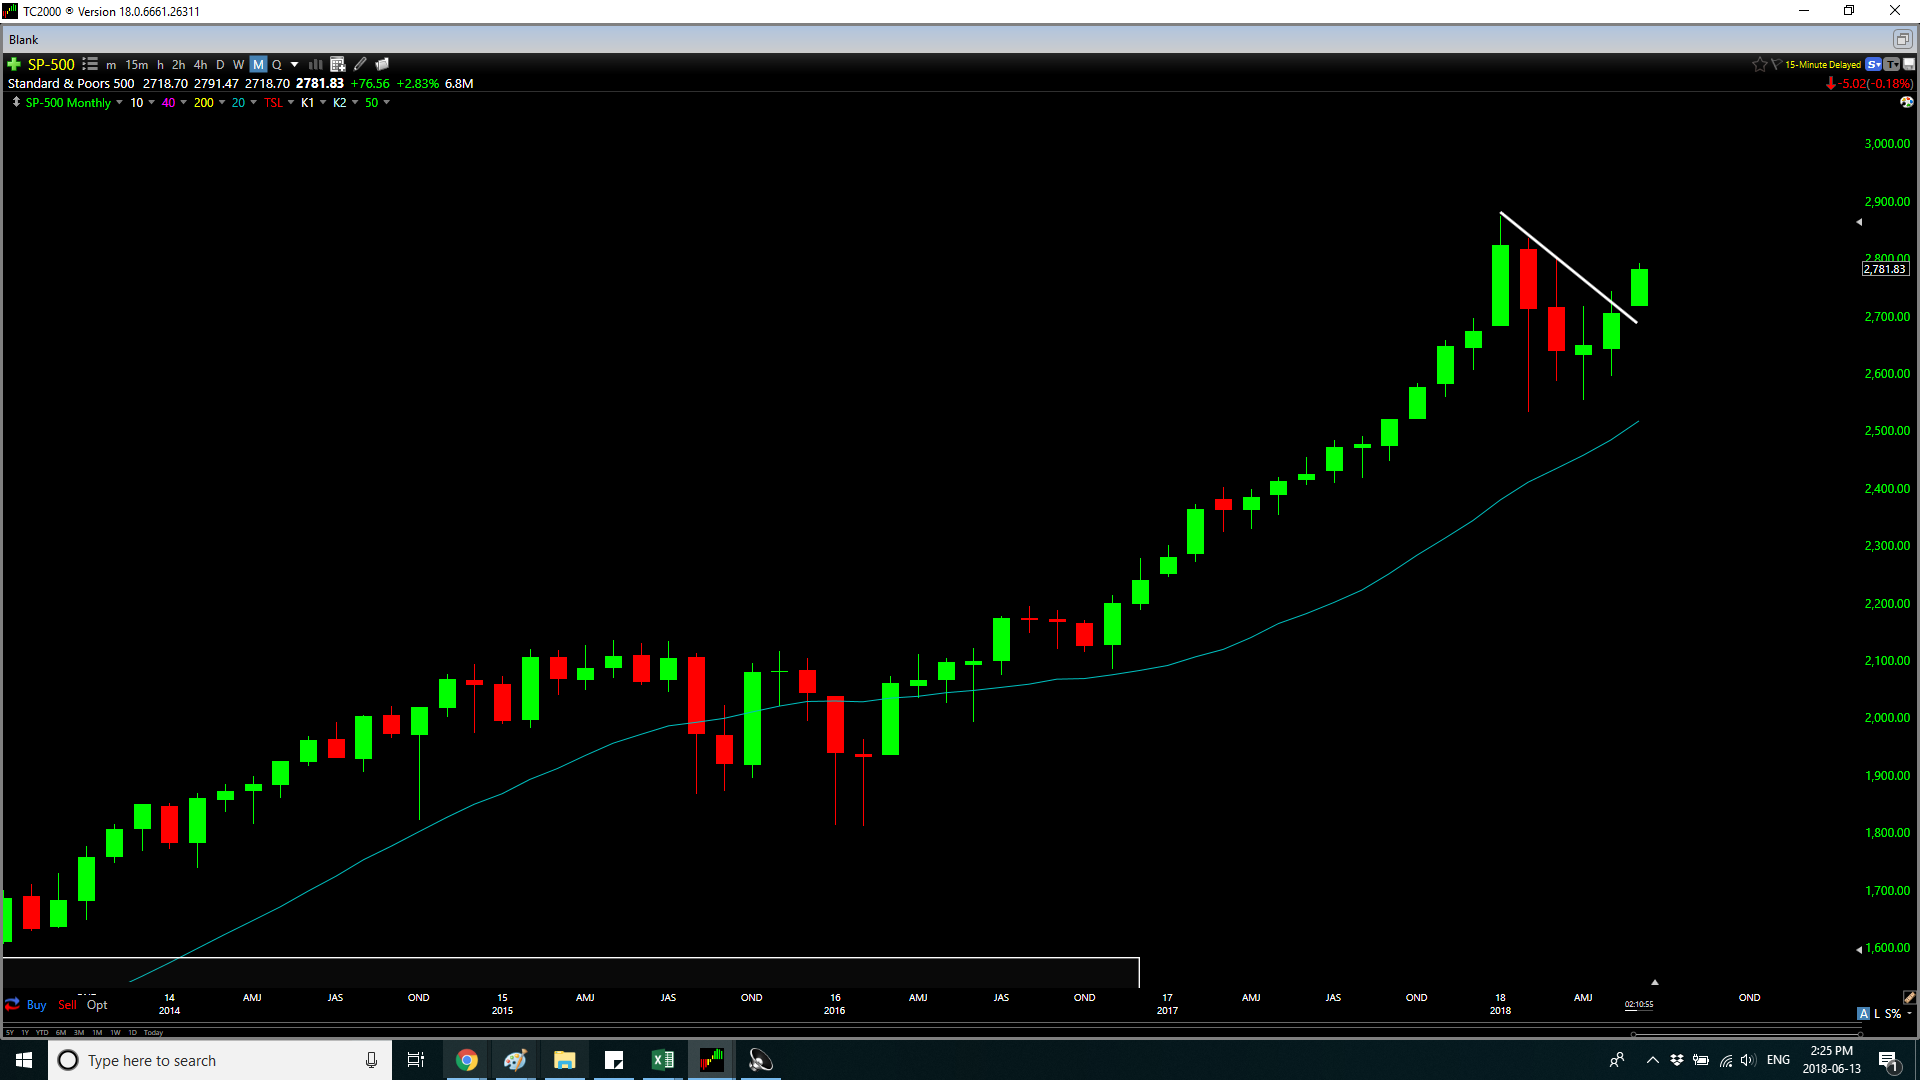Click the Windows Start button
Screen dimensions: 1920x1080
[24, 1060]
